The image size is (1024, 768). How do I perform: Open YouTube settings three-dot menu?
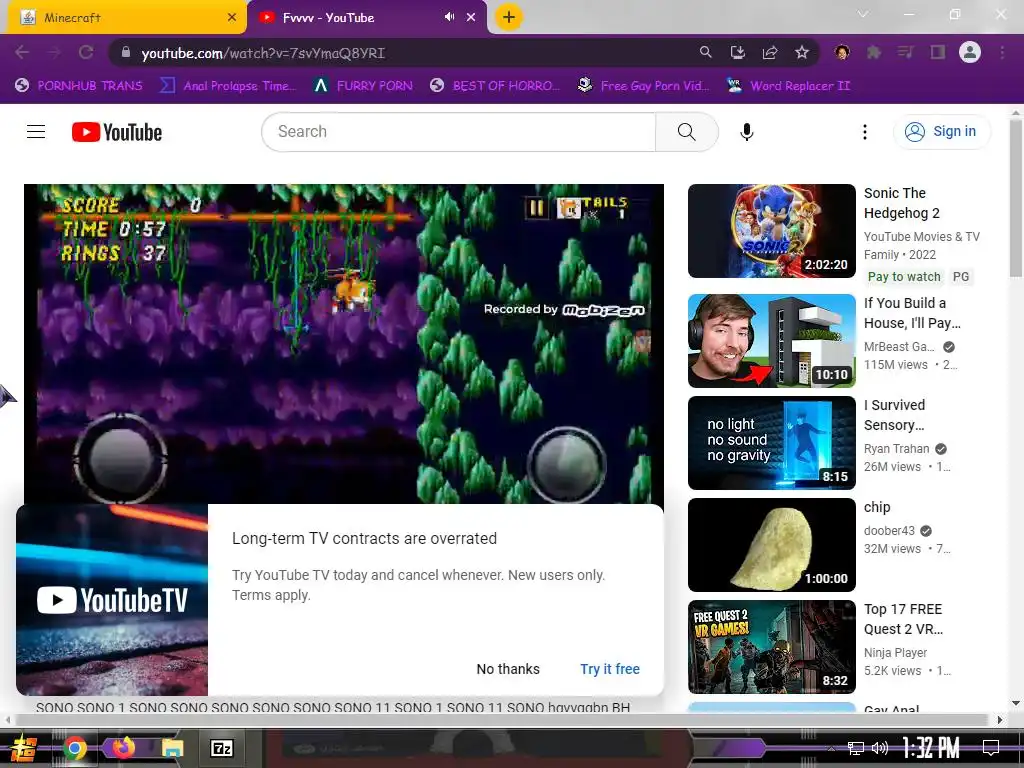[865, 132]
